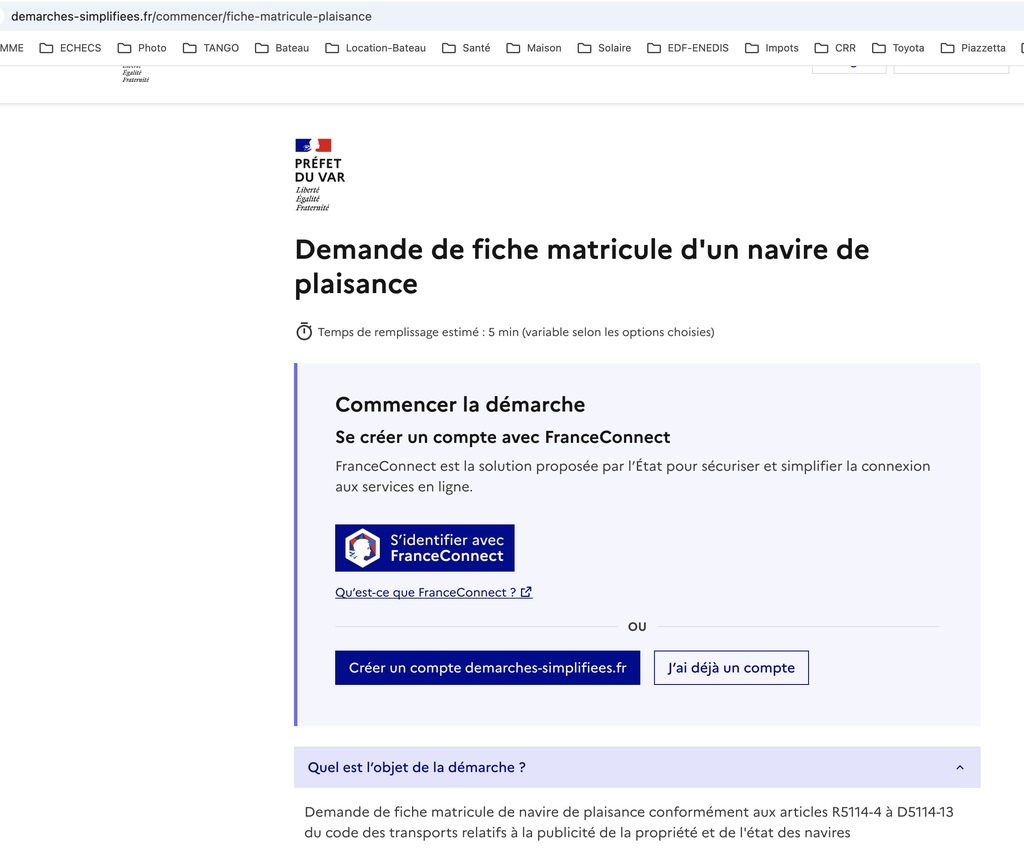Image resolution: width=1024 pixels, height=860 pixels.
Task: Open the Maison bookmark folder
Action: point(534,48)
